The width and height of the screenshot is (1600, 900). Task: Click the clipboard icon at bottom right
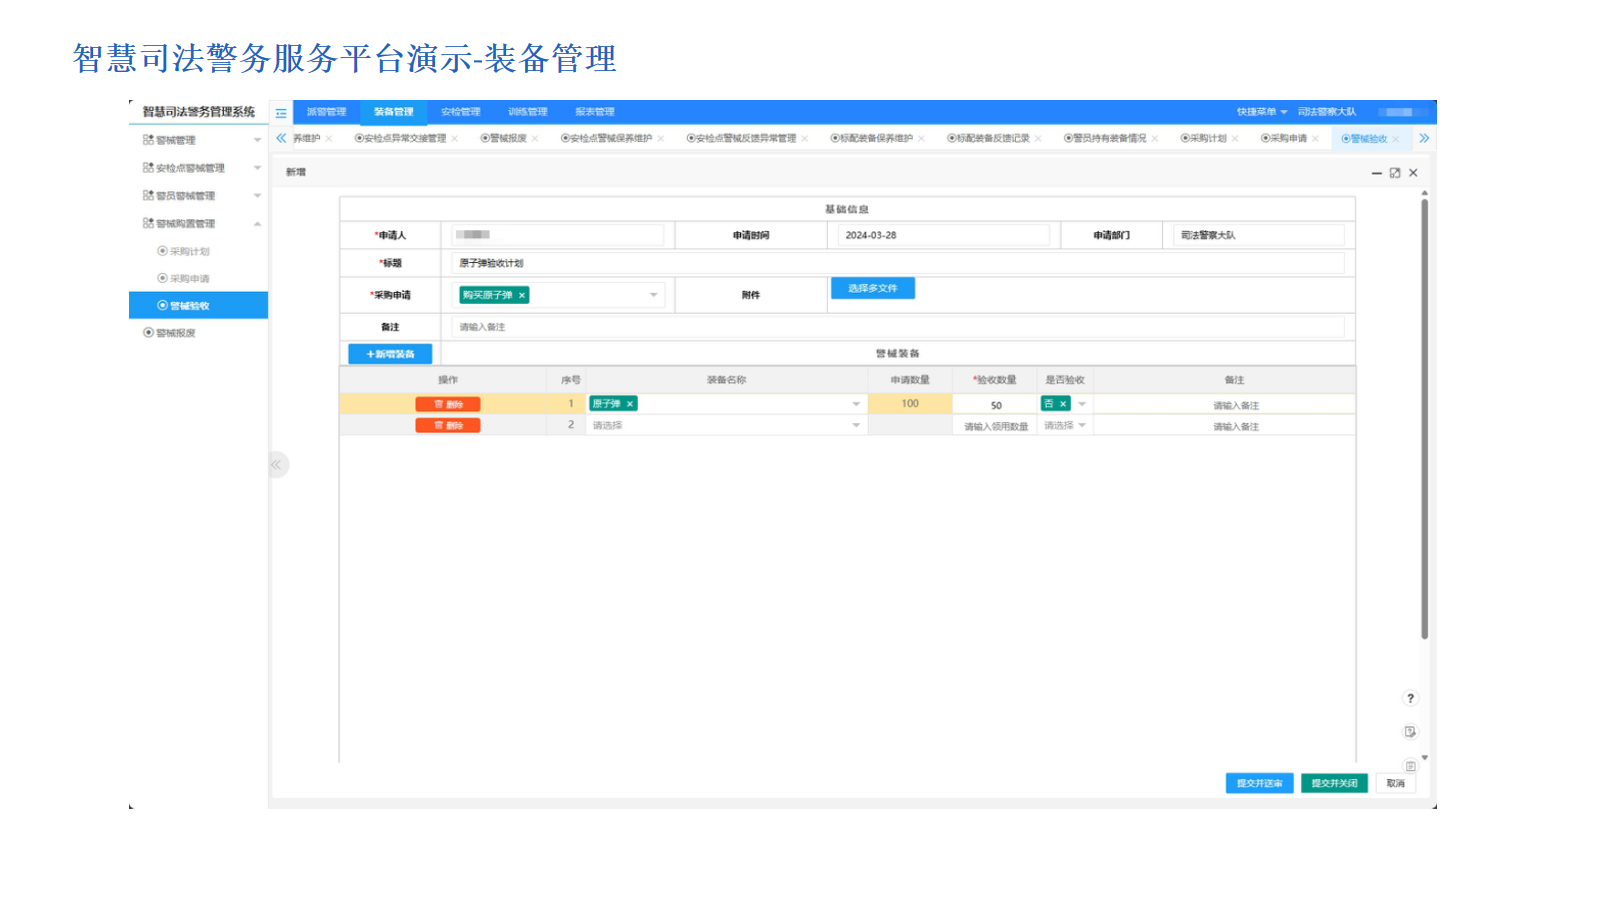[x=1410, y=766]
